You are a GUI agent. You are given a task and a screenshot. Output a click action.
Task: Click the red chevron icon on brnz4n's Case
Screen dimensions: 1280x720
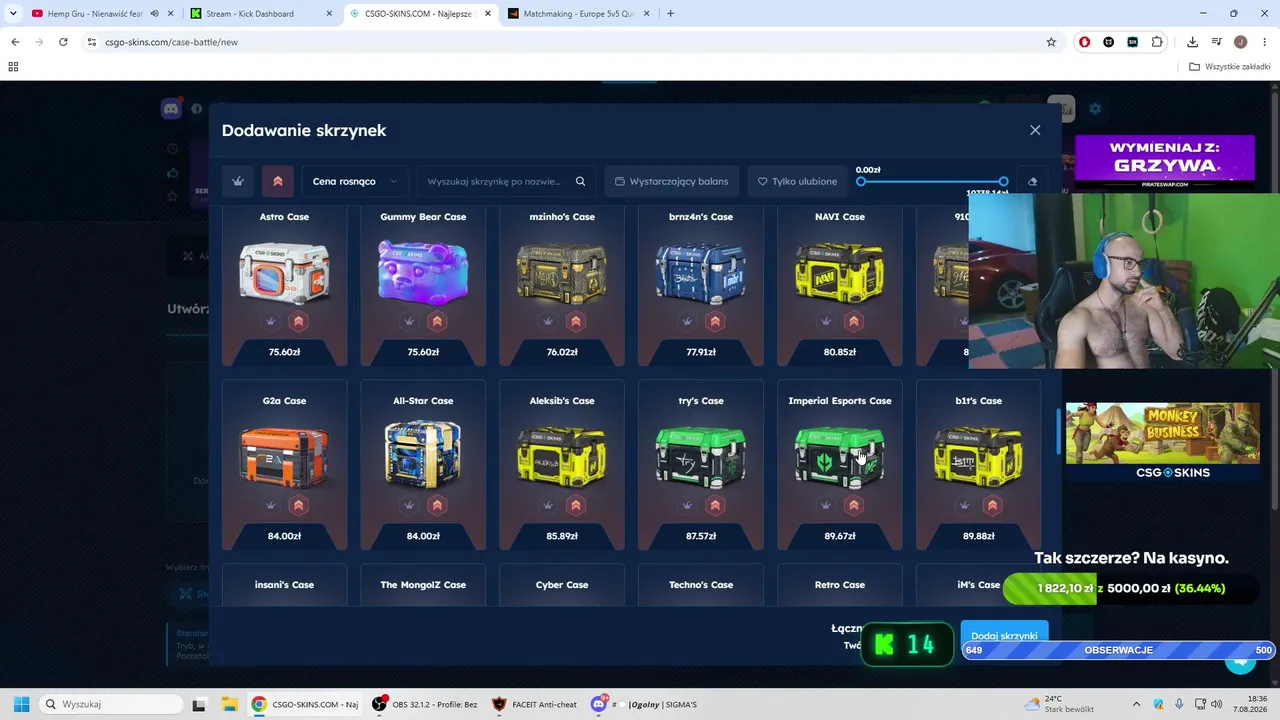click(x=715, y=321)
